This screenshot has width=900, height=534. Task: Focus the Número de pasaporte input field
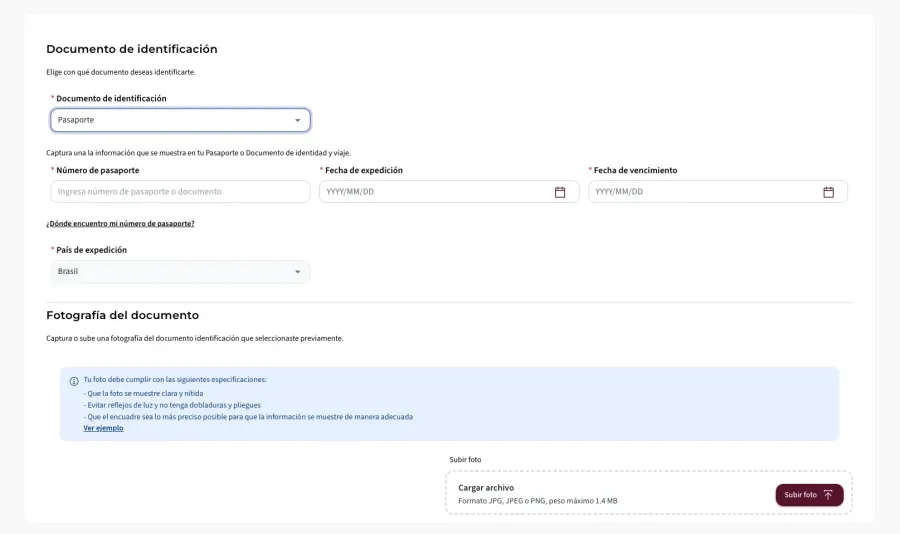(x=180, y=192)
